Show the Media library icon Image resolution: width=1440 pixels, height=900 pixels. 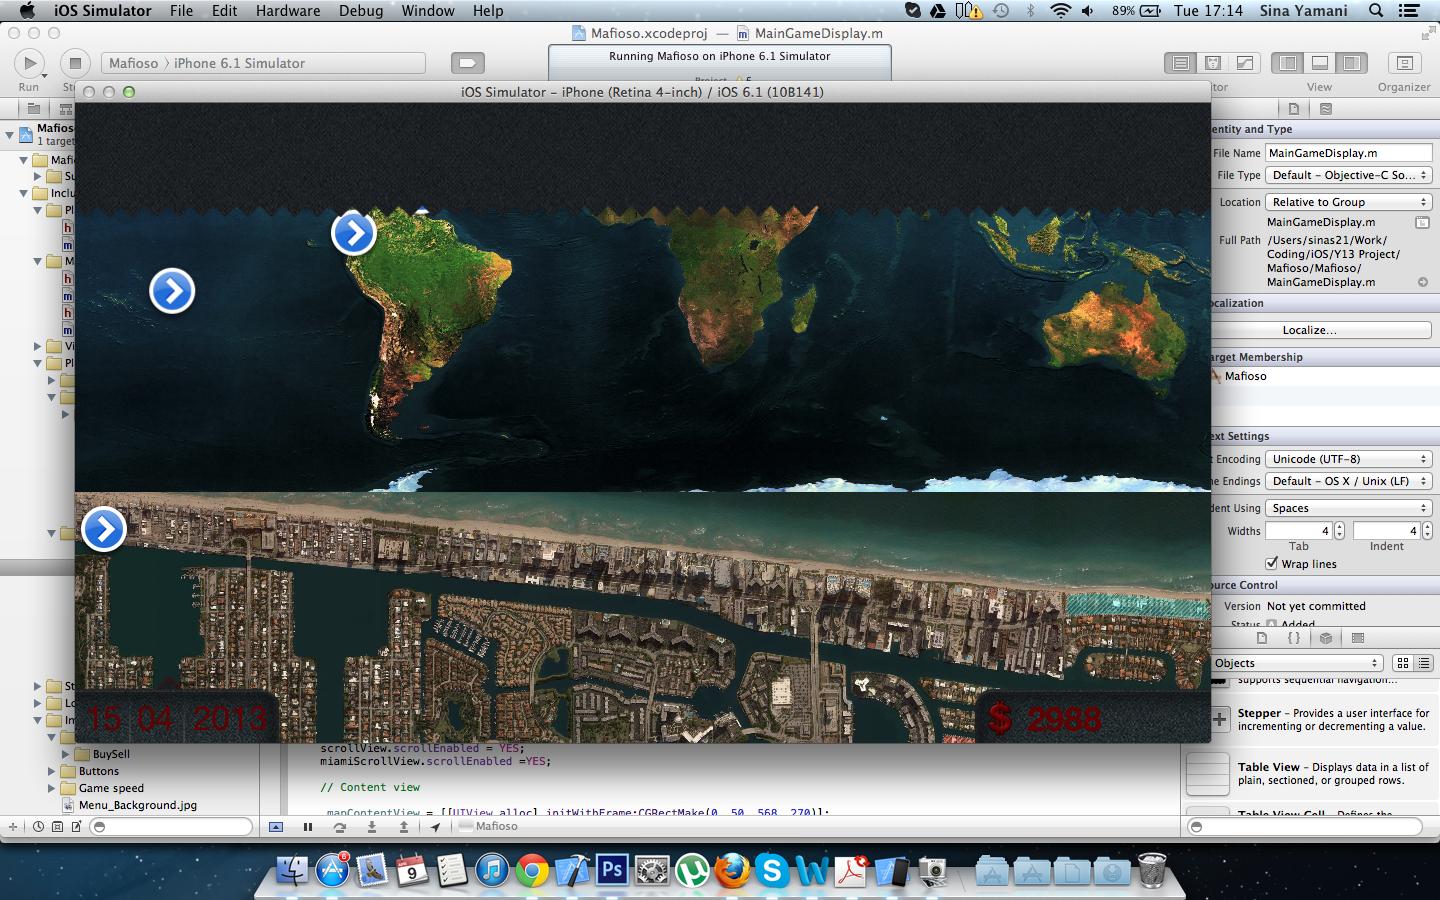point(1358,638)
